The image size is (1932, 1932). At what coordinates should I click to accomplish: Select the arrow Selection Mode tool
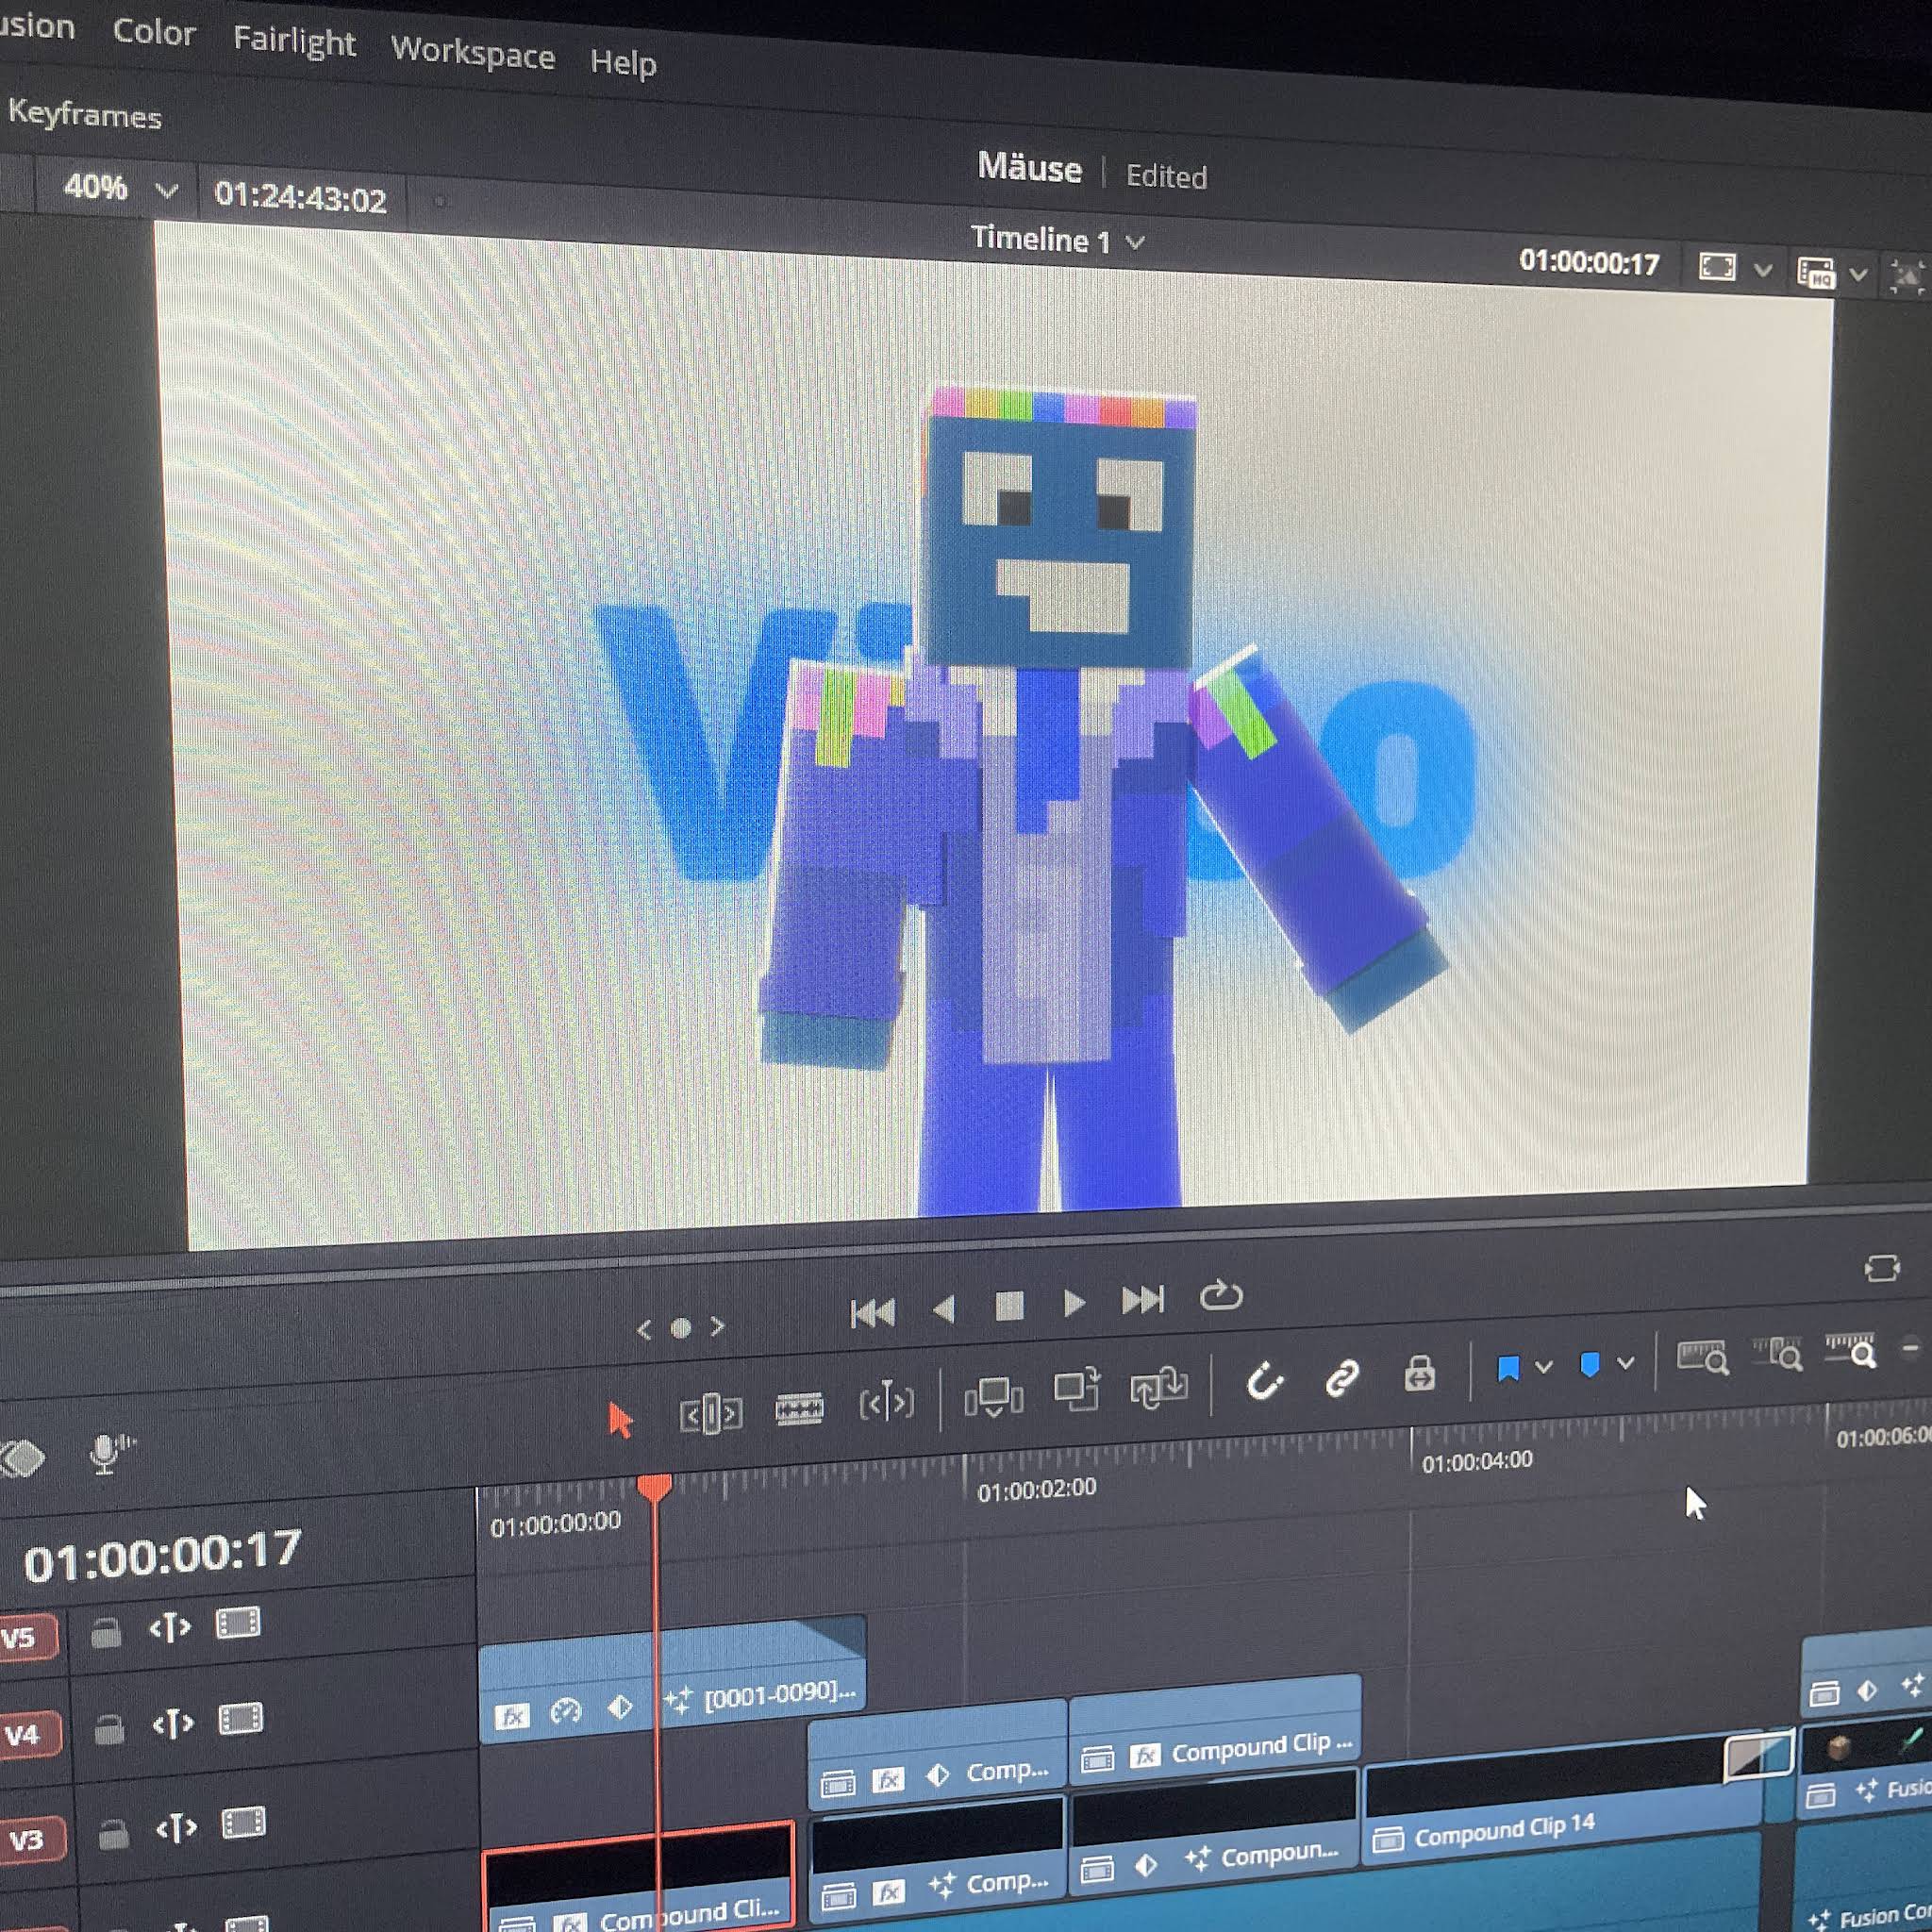click(x=620, y=1420)
